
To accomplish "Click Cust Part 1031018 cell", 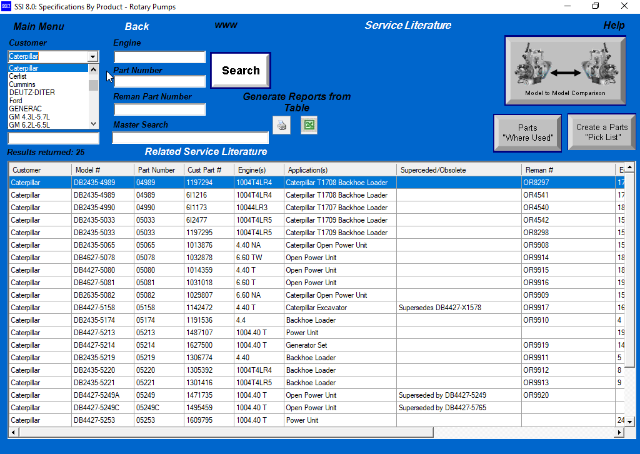I will pos(209,283).
